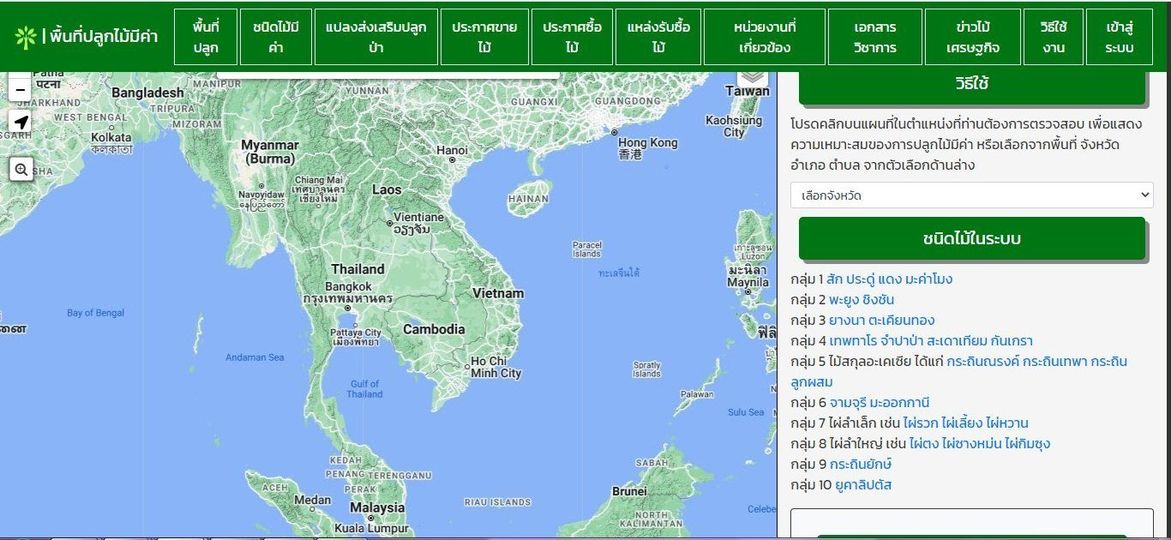This screenshot has height=540, width=1171.
Task: Open the เลือกจังหวัด province dropdown
Action: pyautogui.click(x=972, y=196)
